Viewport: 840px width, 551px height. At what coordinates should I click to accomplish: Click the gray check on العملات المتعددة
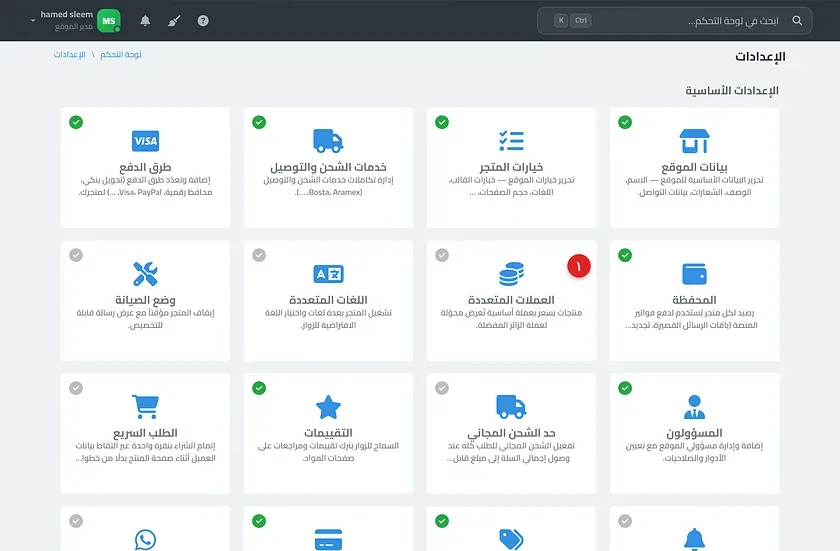coord(442,255)
